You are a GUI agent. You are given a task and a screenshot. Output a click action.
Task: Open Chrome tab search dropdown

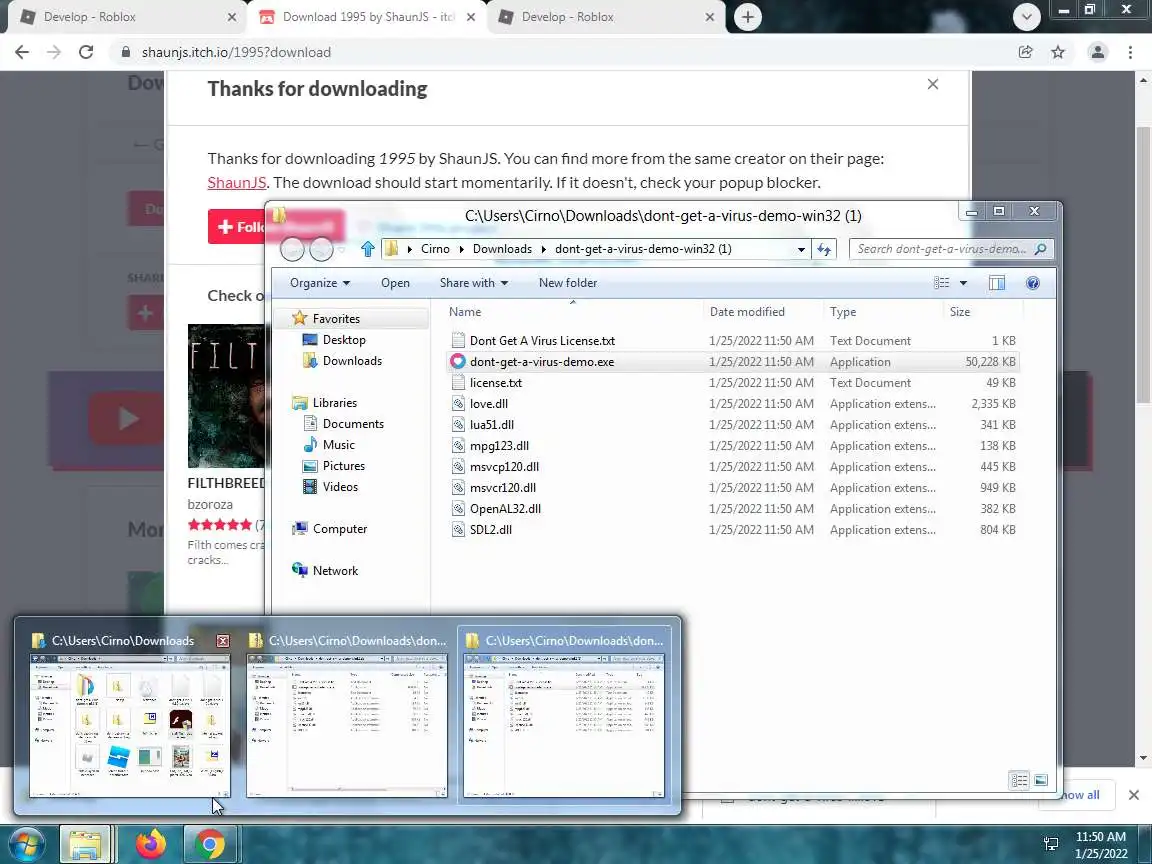(1026, 17)
